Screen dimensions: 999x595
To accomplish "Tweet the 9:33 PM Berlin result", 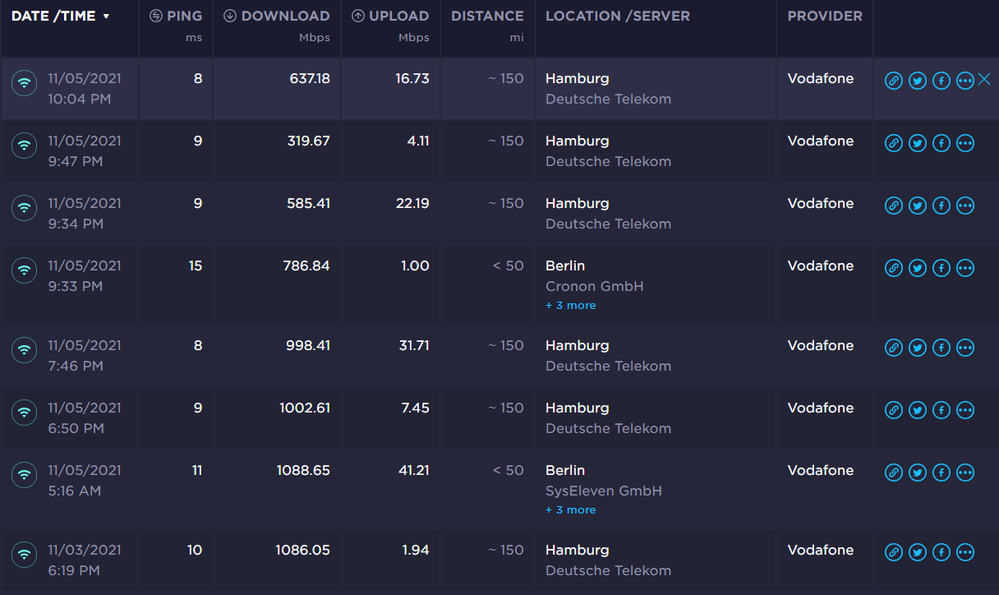I will tap(917, 268).
